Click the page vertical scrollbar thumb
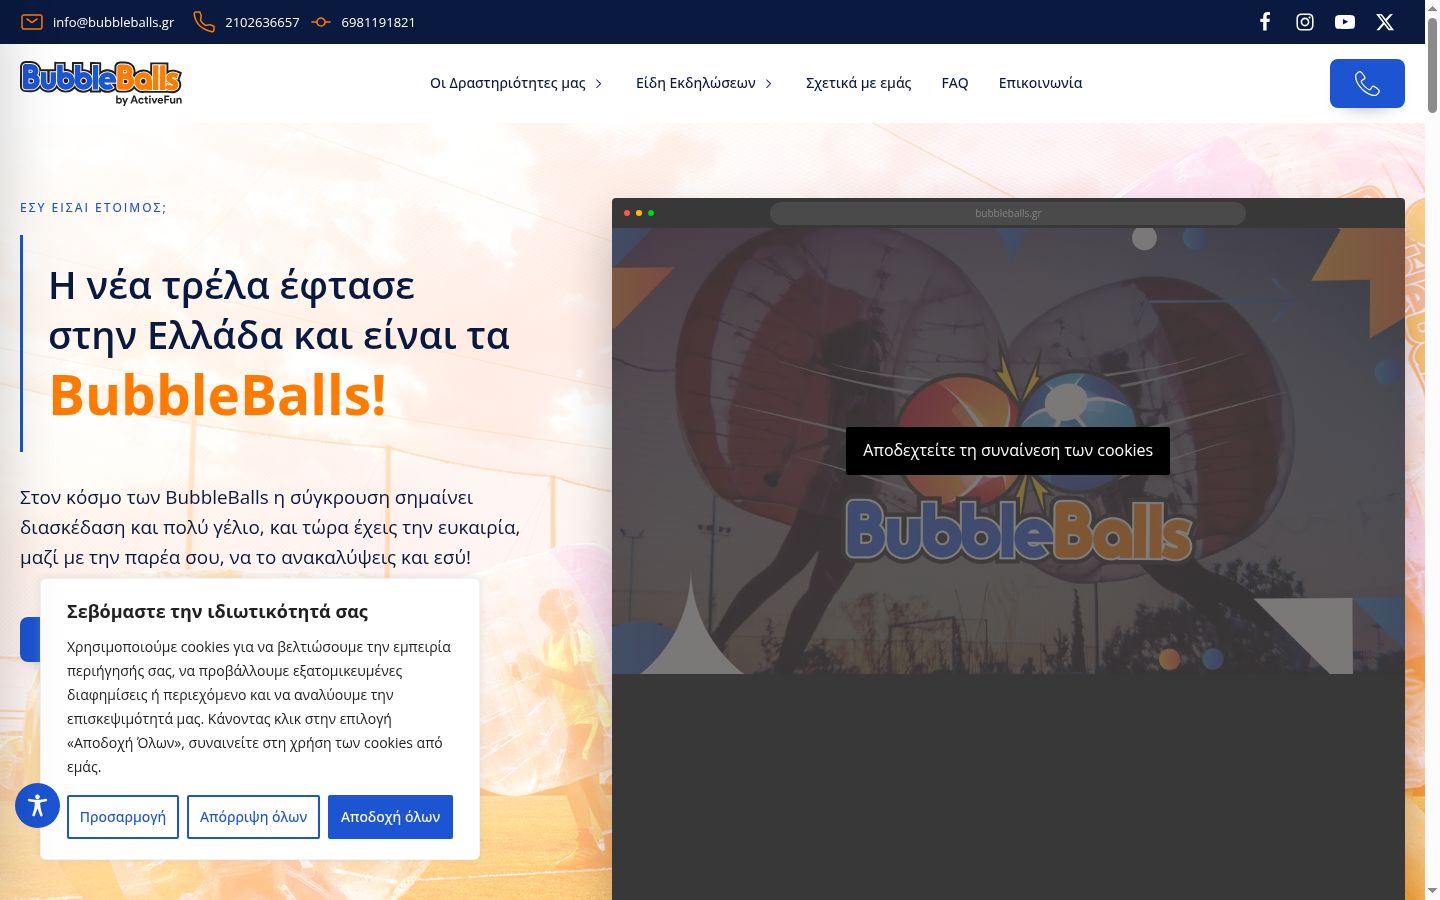Screen dimensions: 1440x900 (x=1432, y=66)
